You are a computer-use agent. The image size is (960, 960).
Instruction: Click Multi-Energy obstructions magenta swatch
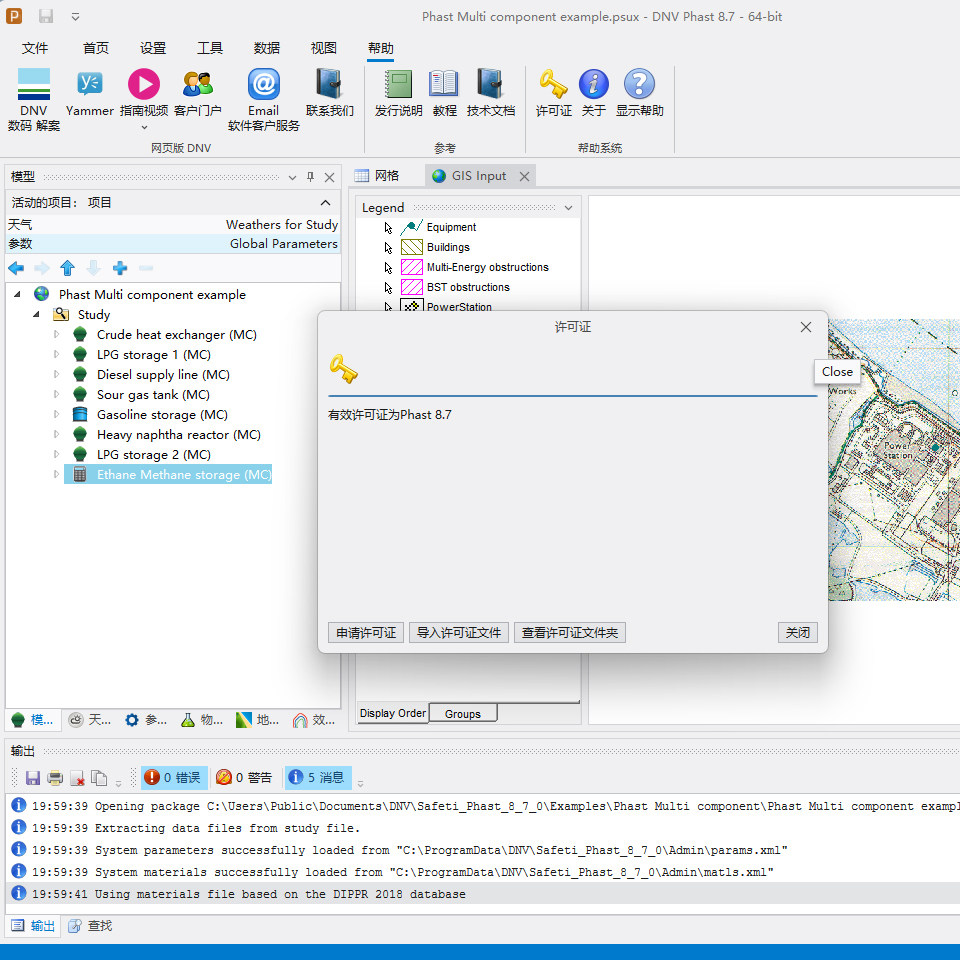point(411,268)
